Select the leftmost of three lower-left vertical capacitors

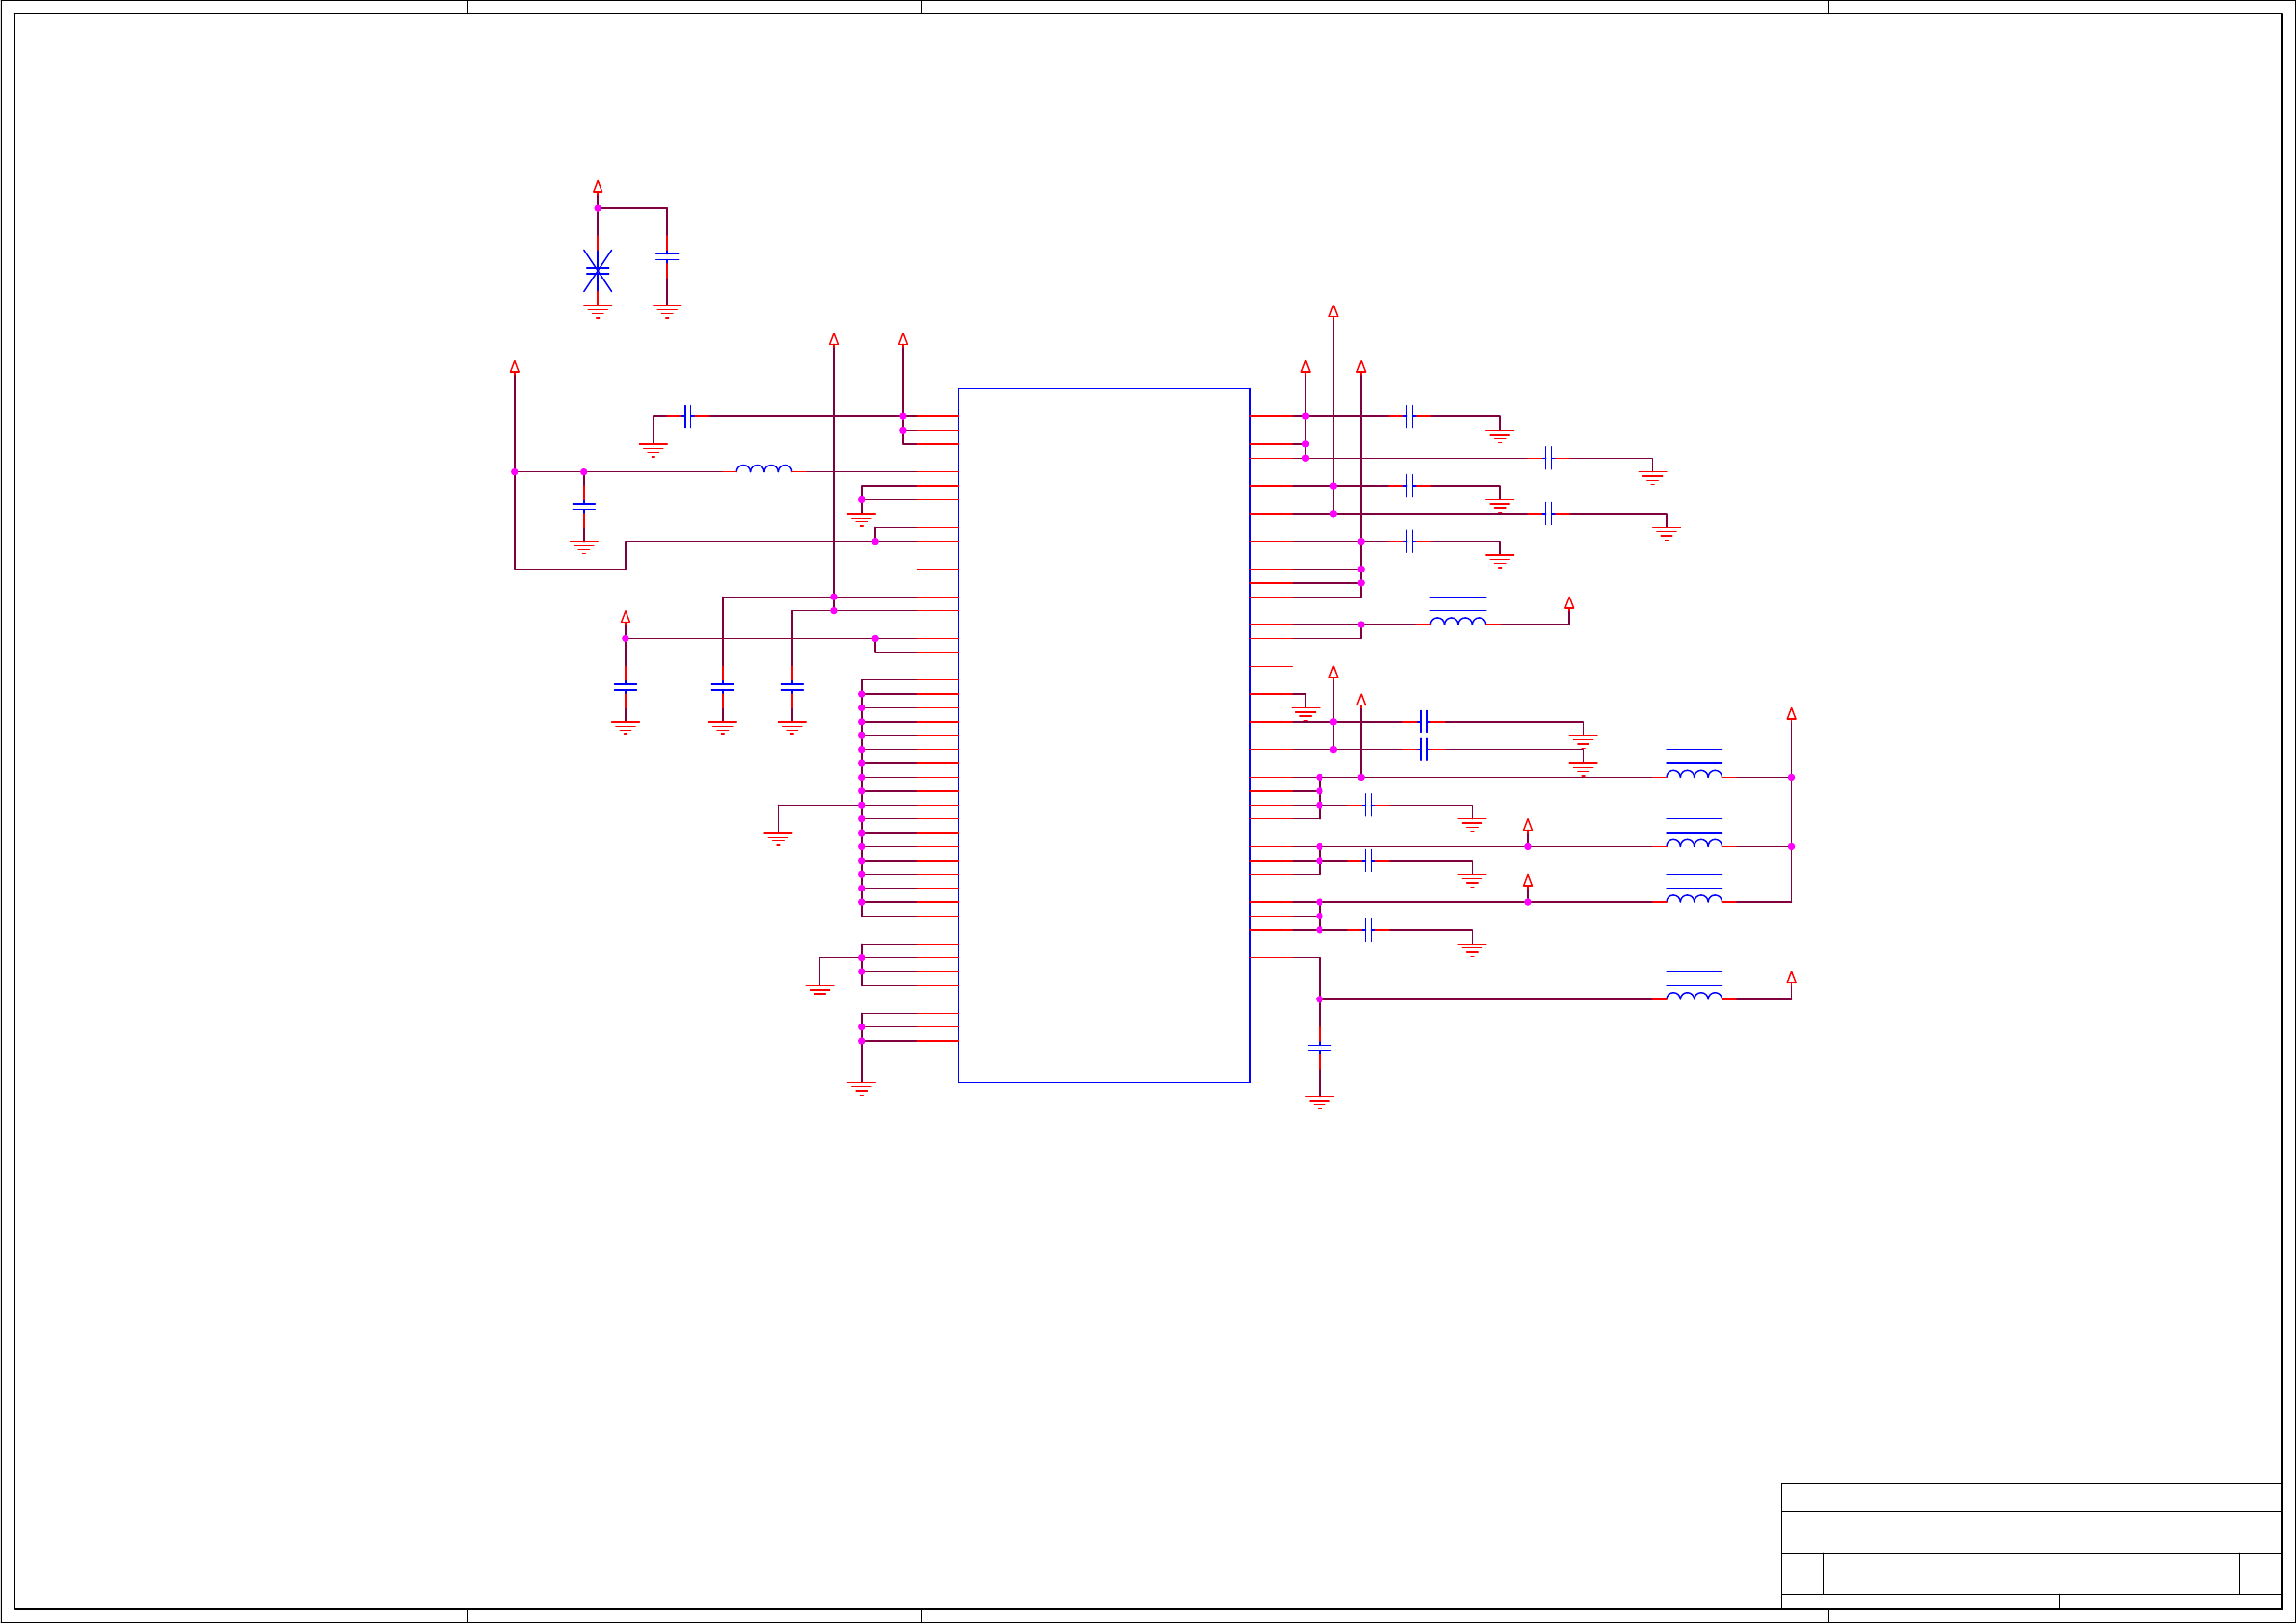pyautogui.click(x=625, y=687)
